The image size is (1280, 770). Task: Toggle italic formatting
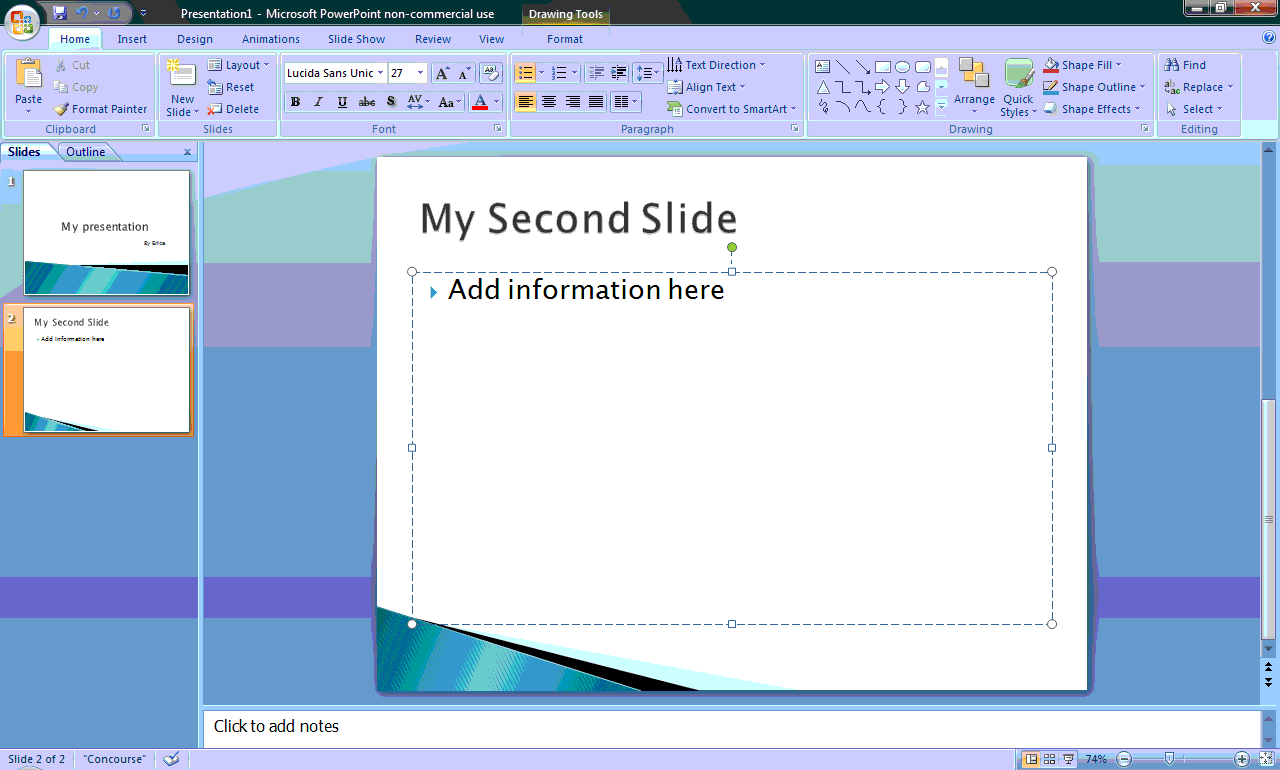tap(318, 101)
